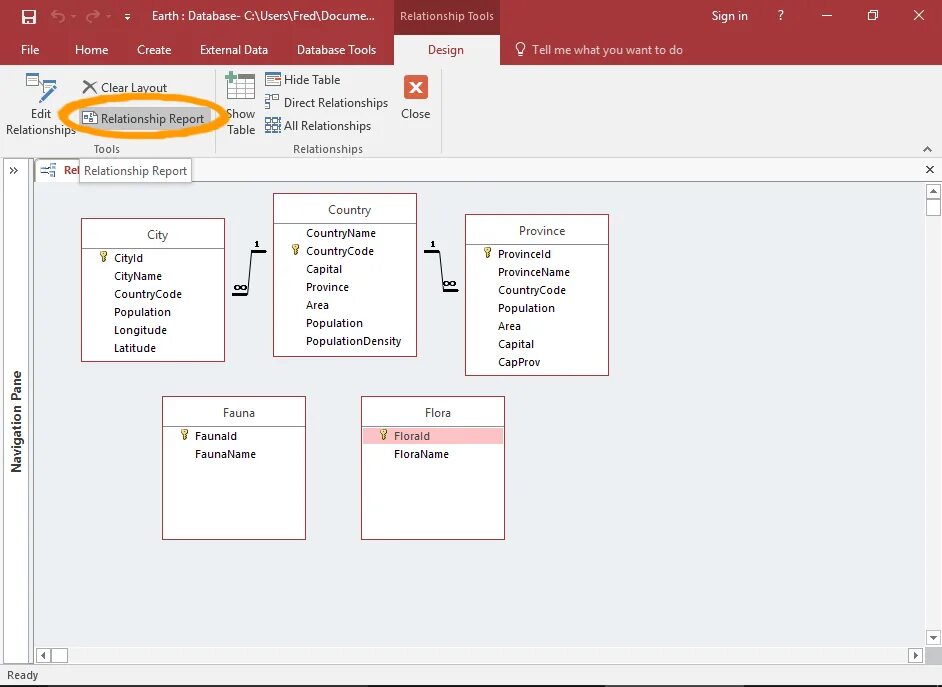Show Direct Relationships
Image resolution: width=942 pixels, height=687 pixels.
pyautogui.click(x=327, y=103)
